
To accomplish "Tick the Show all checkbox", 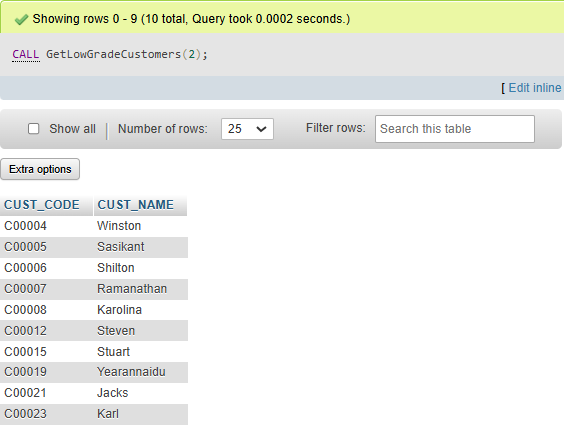I will pos(33,129).
